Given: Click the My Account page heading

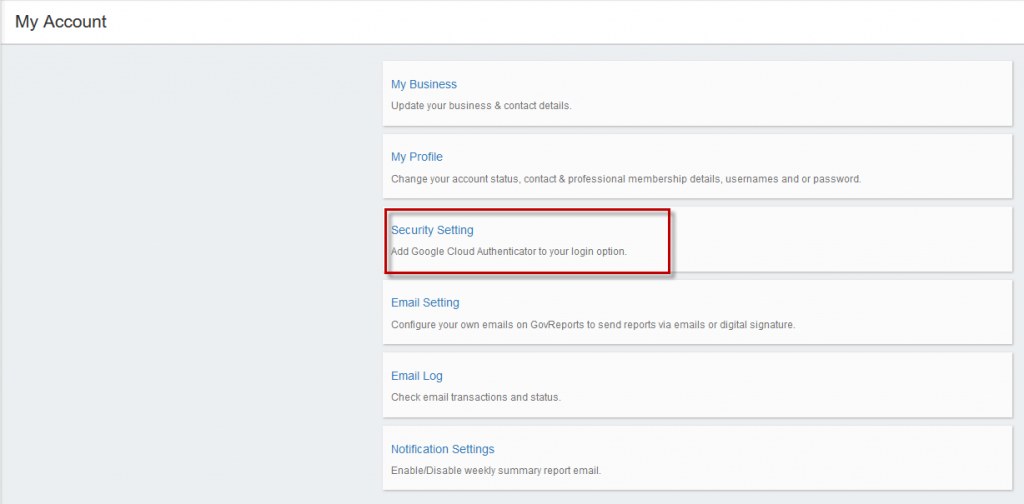Looking at the screenshot, I should [61, 22].
